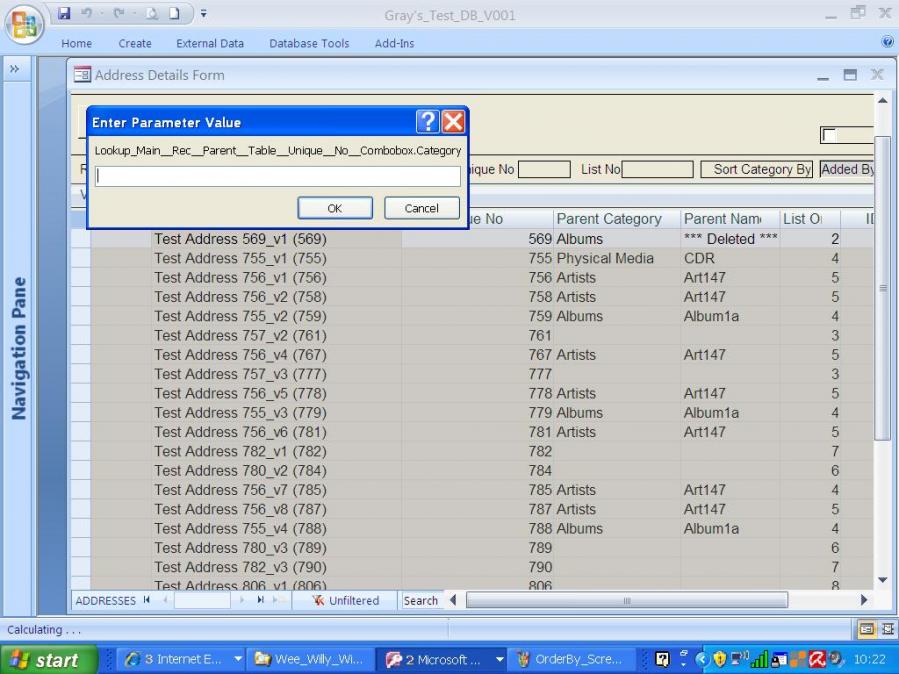
Task: Go to last record navigation button
Action: [x=260, y=600]
